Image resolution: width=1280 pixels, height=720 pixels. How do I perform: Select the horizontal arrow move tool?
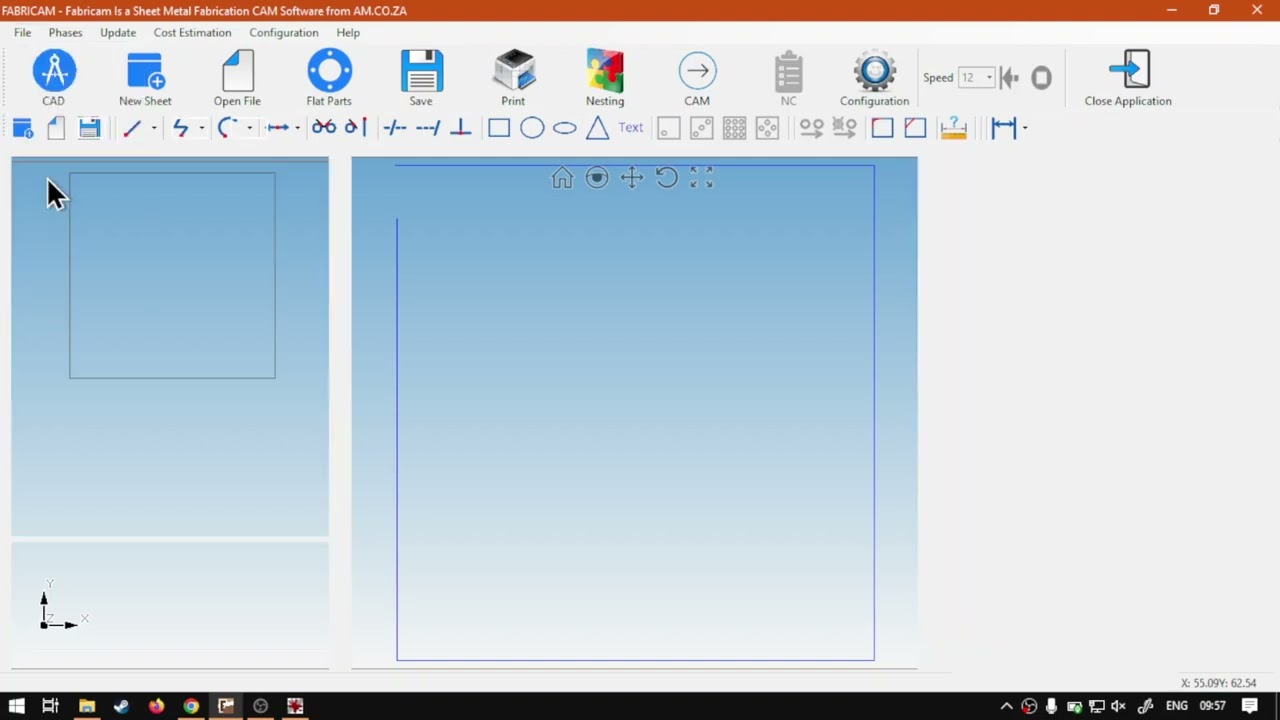[x=278, y=128]
